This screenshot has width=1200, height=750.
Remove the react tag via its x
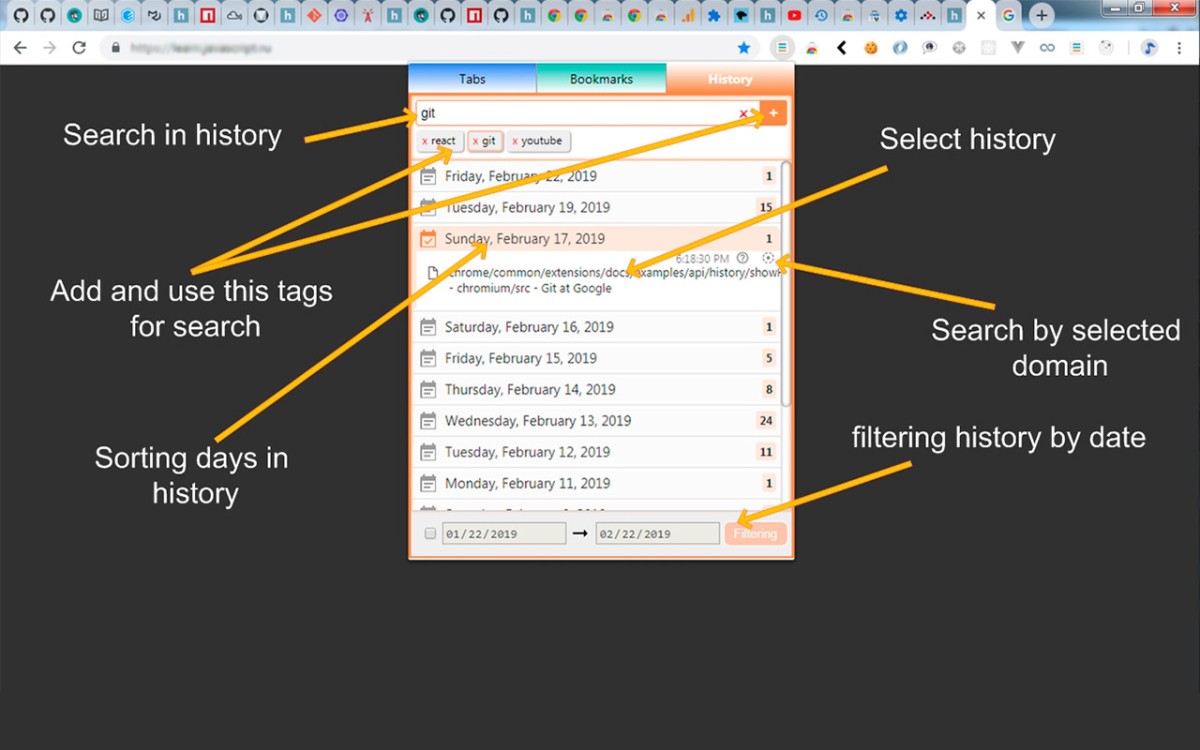point(425,142)
